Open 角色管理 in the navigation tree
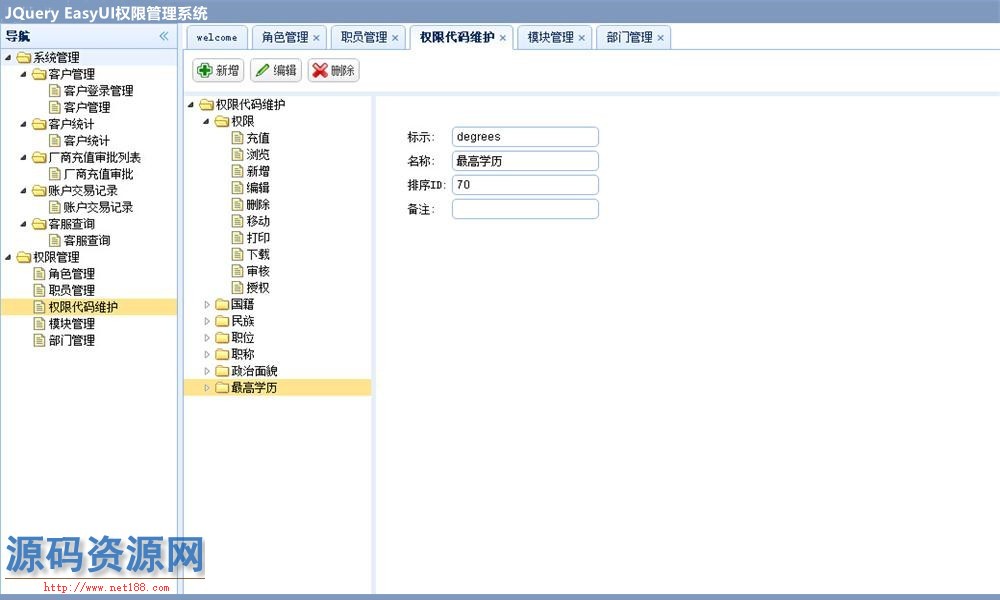Image resolution: width=1000 pixels, height=600 pixels. [x=71, y=274]
